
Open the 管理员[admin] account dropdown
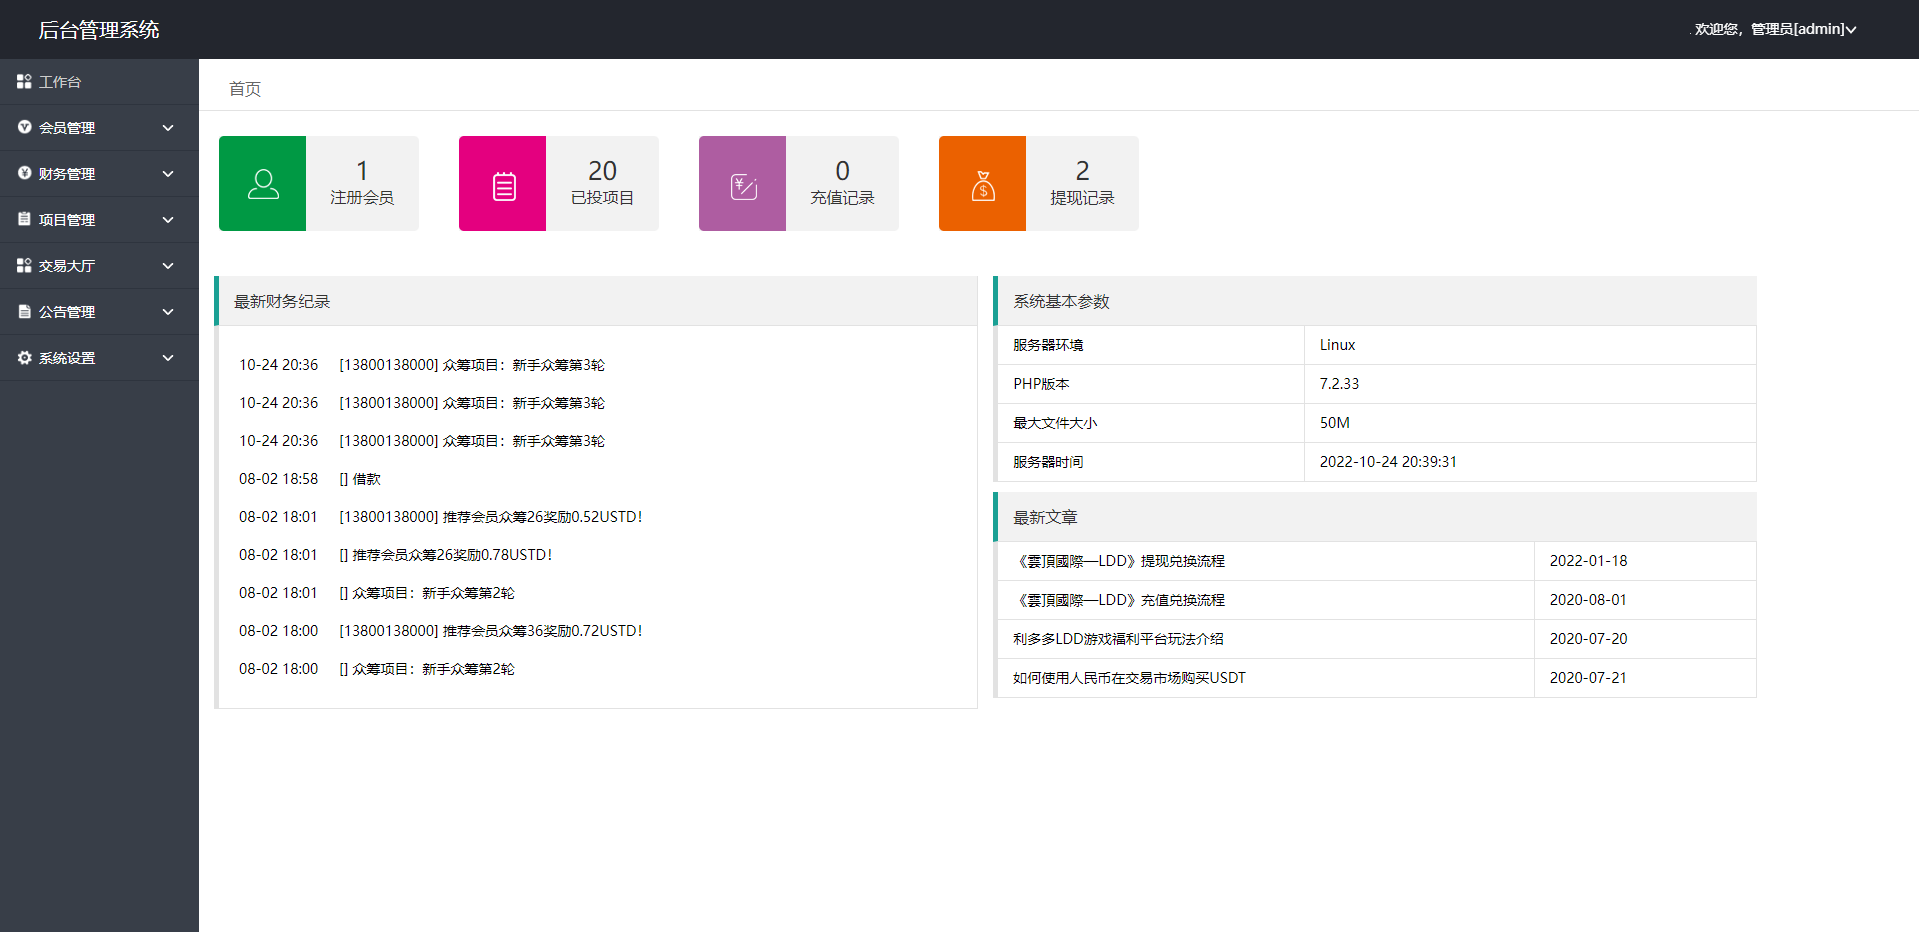(1775, 29)
